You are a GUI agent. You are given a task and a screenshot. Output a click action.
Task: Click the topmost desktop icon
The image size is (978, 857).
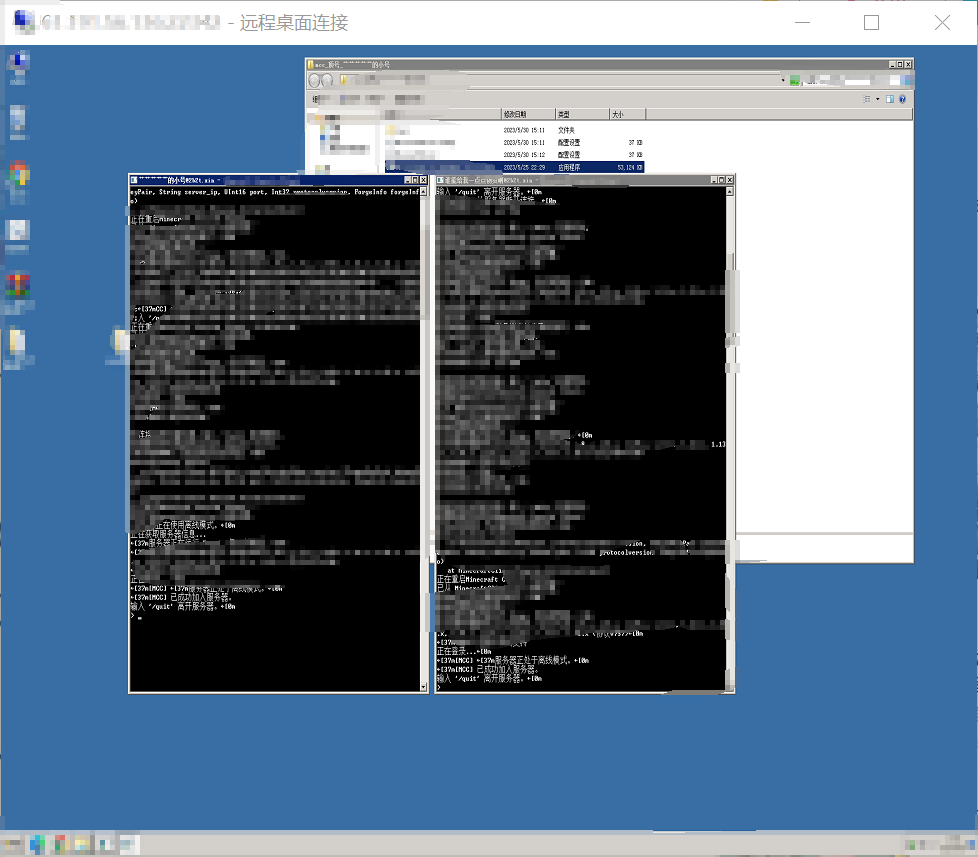(x=18, y=64)
